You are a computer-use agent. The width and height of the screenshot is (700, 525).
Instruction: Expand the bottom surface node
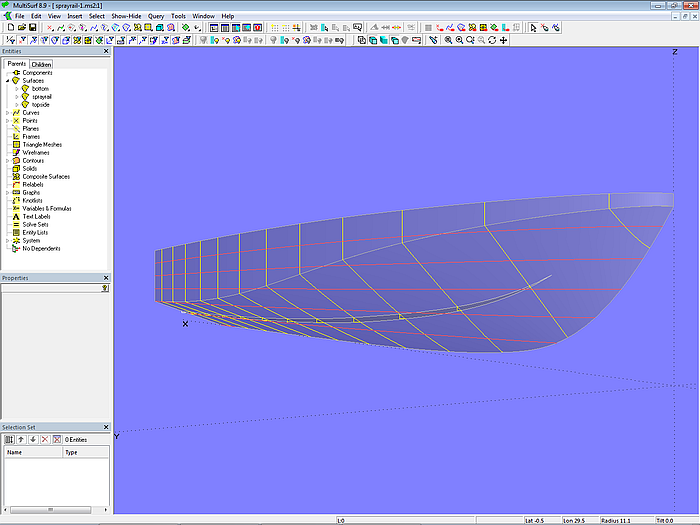(x=16, y=88)
